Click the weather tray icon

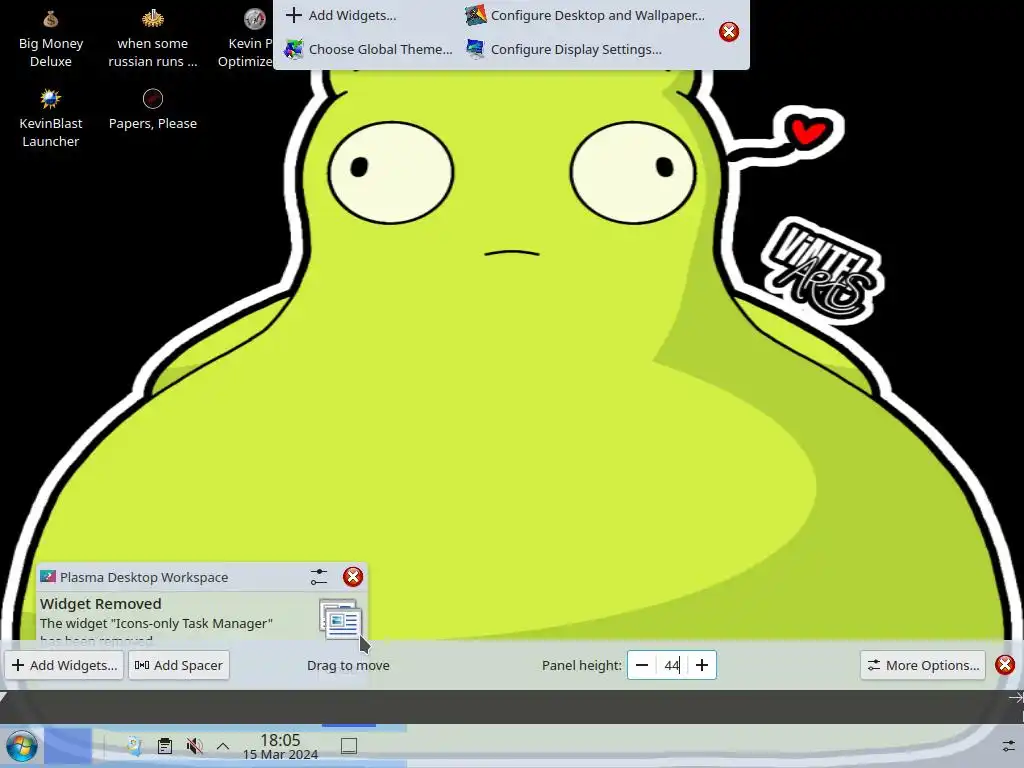pos(134,746)
